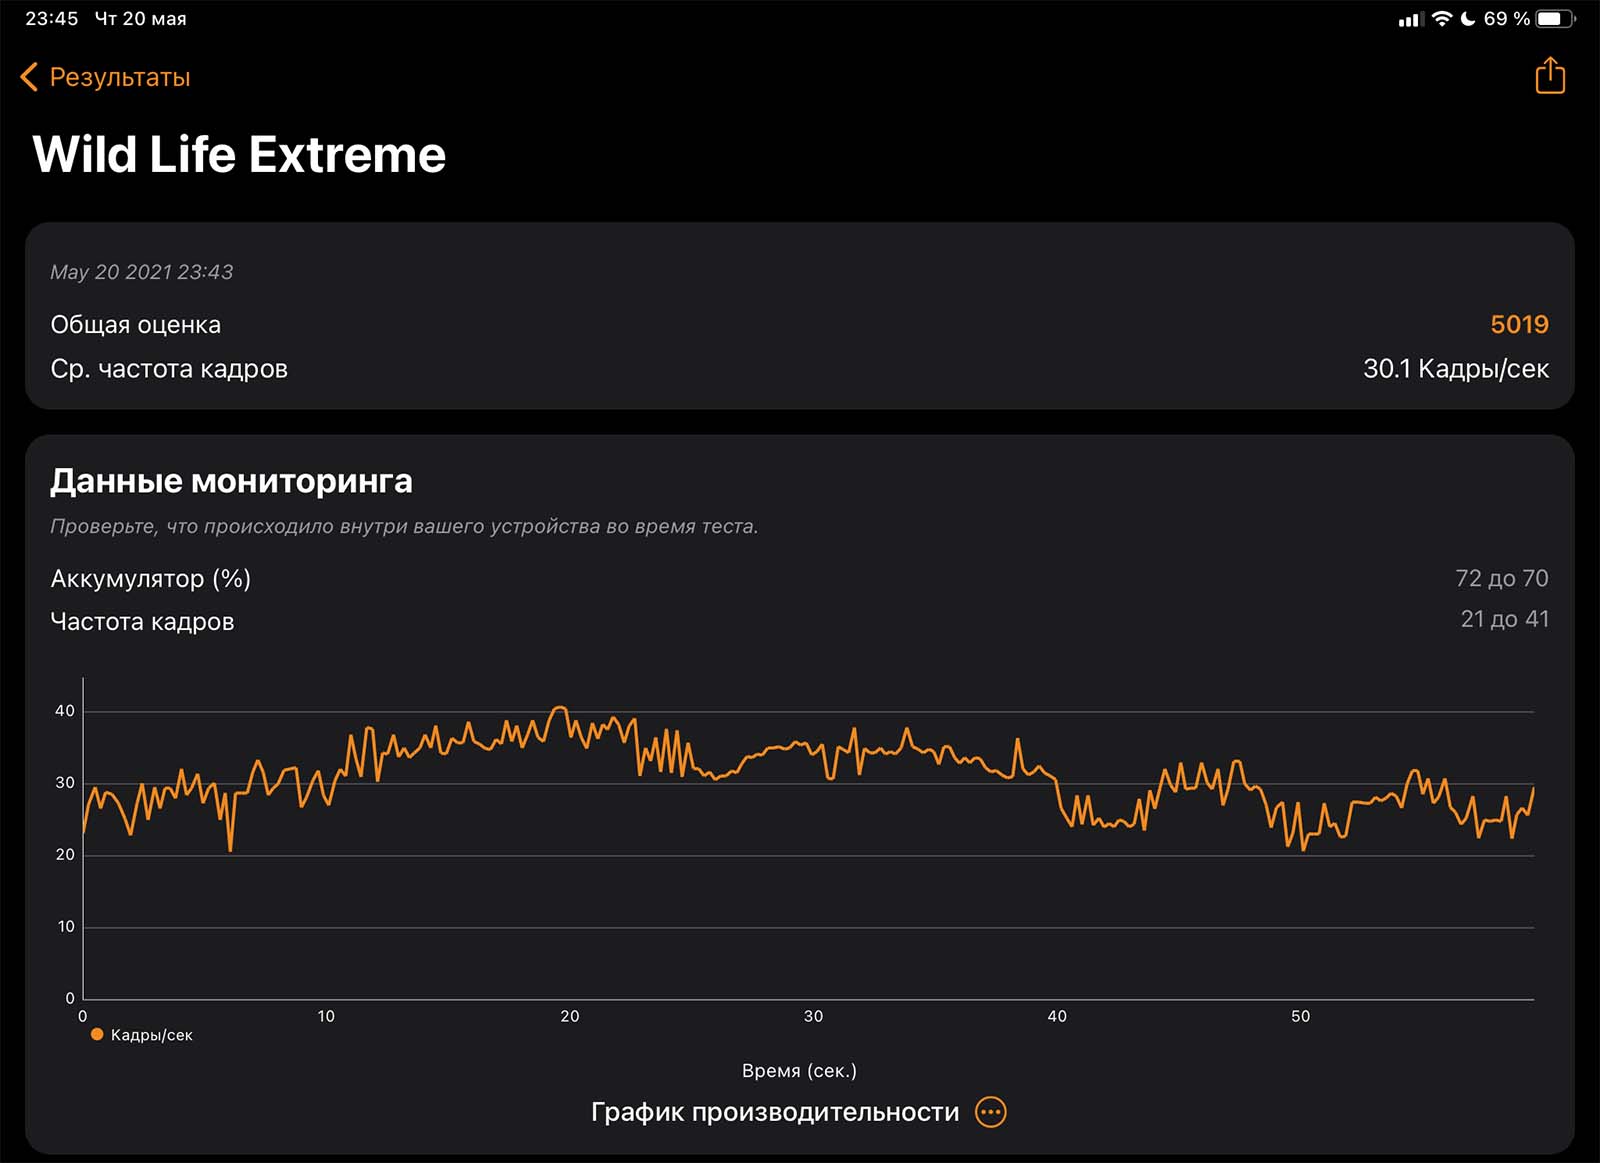Tap the График производительности label
1600x1163 pixels.
(775, 1112)
